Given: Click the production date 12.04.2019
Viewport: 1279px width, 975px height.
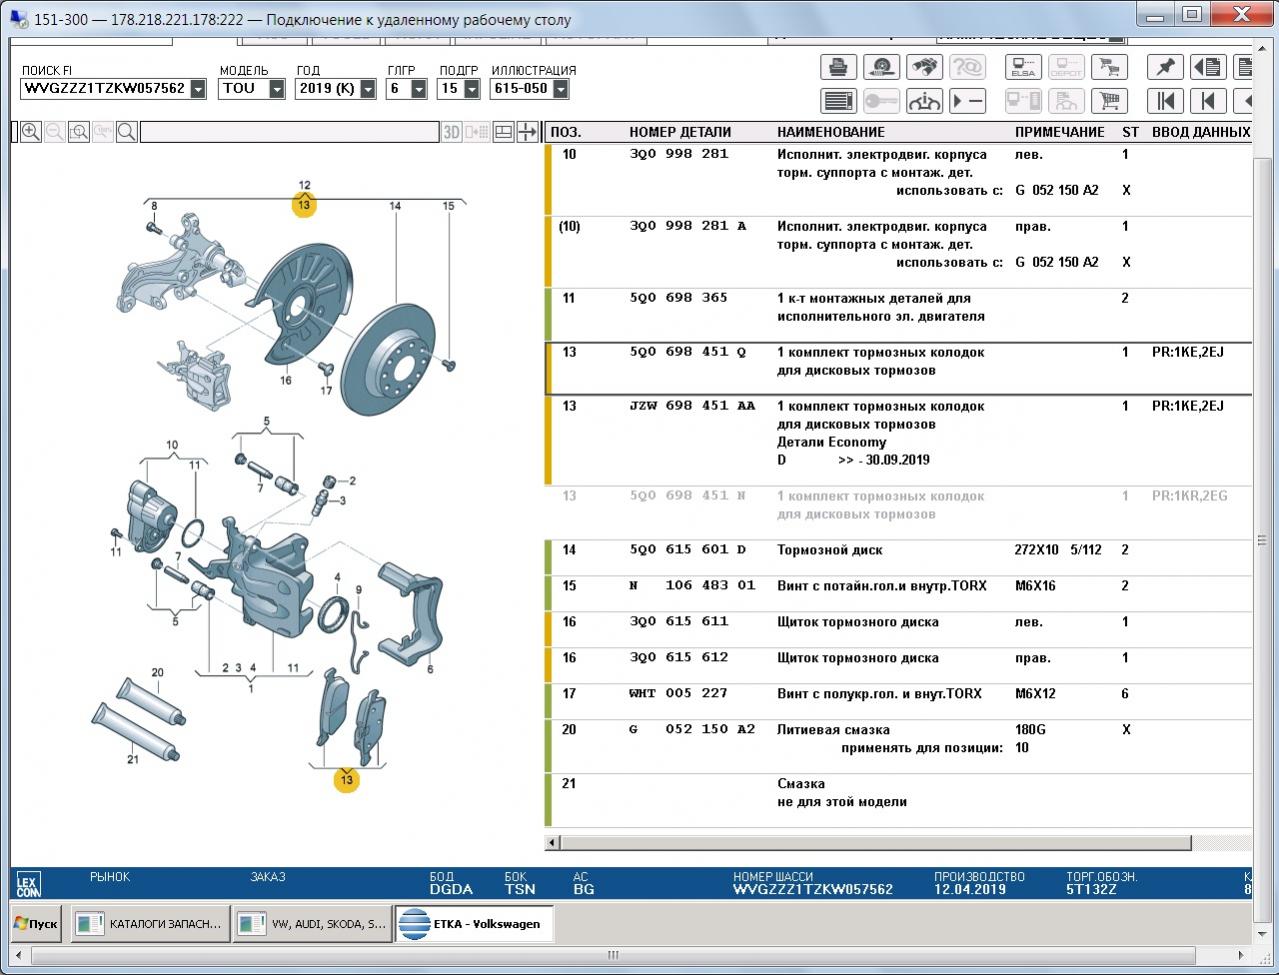Looking at the screenshot, I should coord(970,889).
